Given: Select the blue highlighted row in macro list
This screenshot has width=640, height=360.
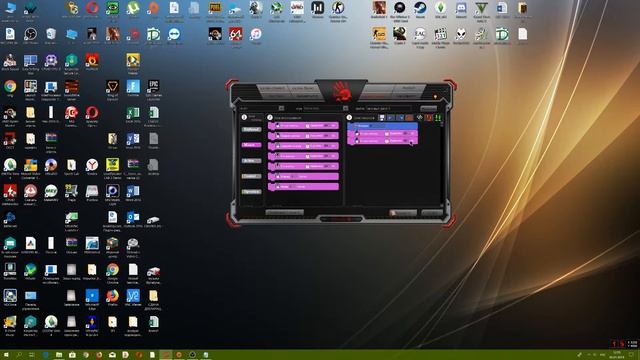Looking at the screenshot, I should tap(382, 126).
